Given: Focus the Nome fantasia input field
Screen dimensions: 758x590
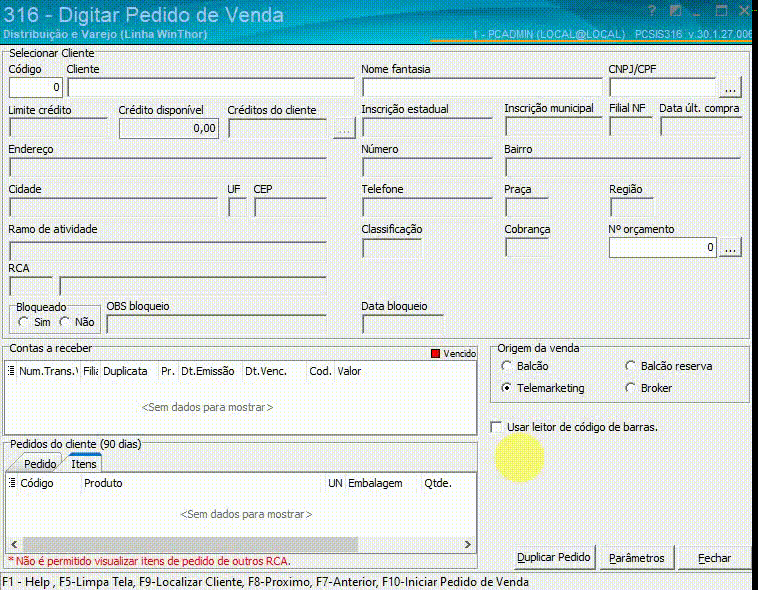Looking at the screenshot, I should 482,88.
